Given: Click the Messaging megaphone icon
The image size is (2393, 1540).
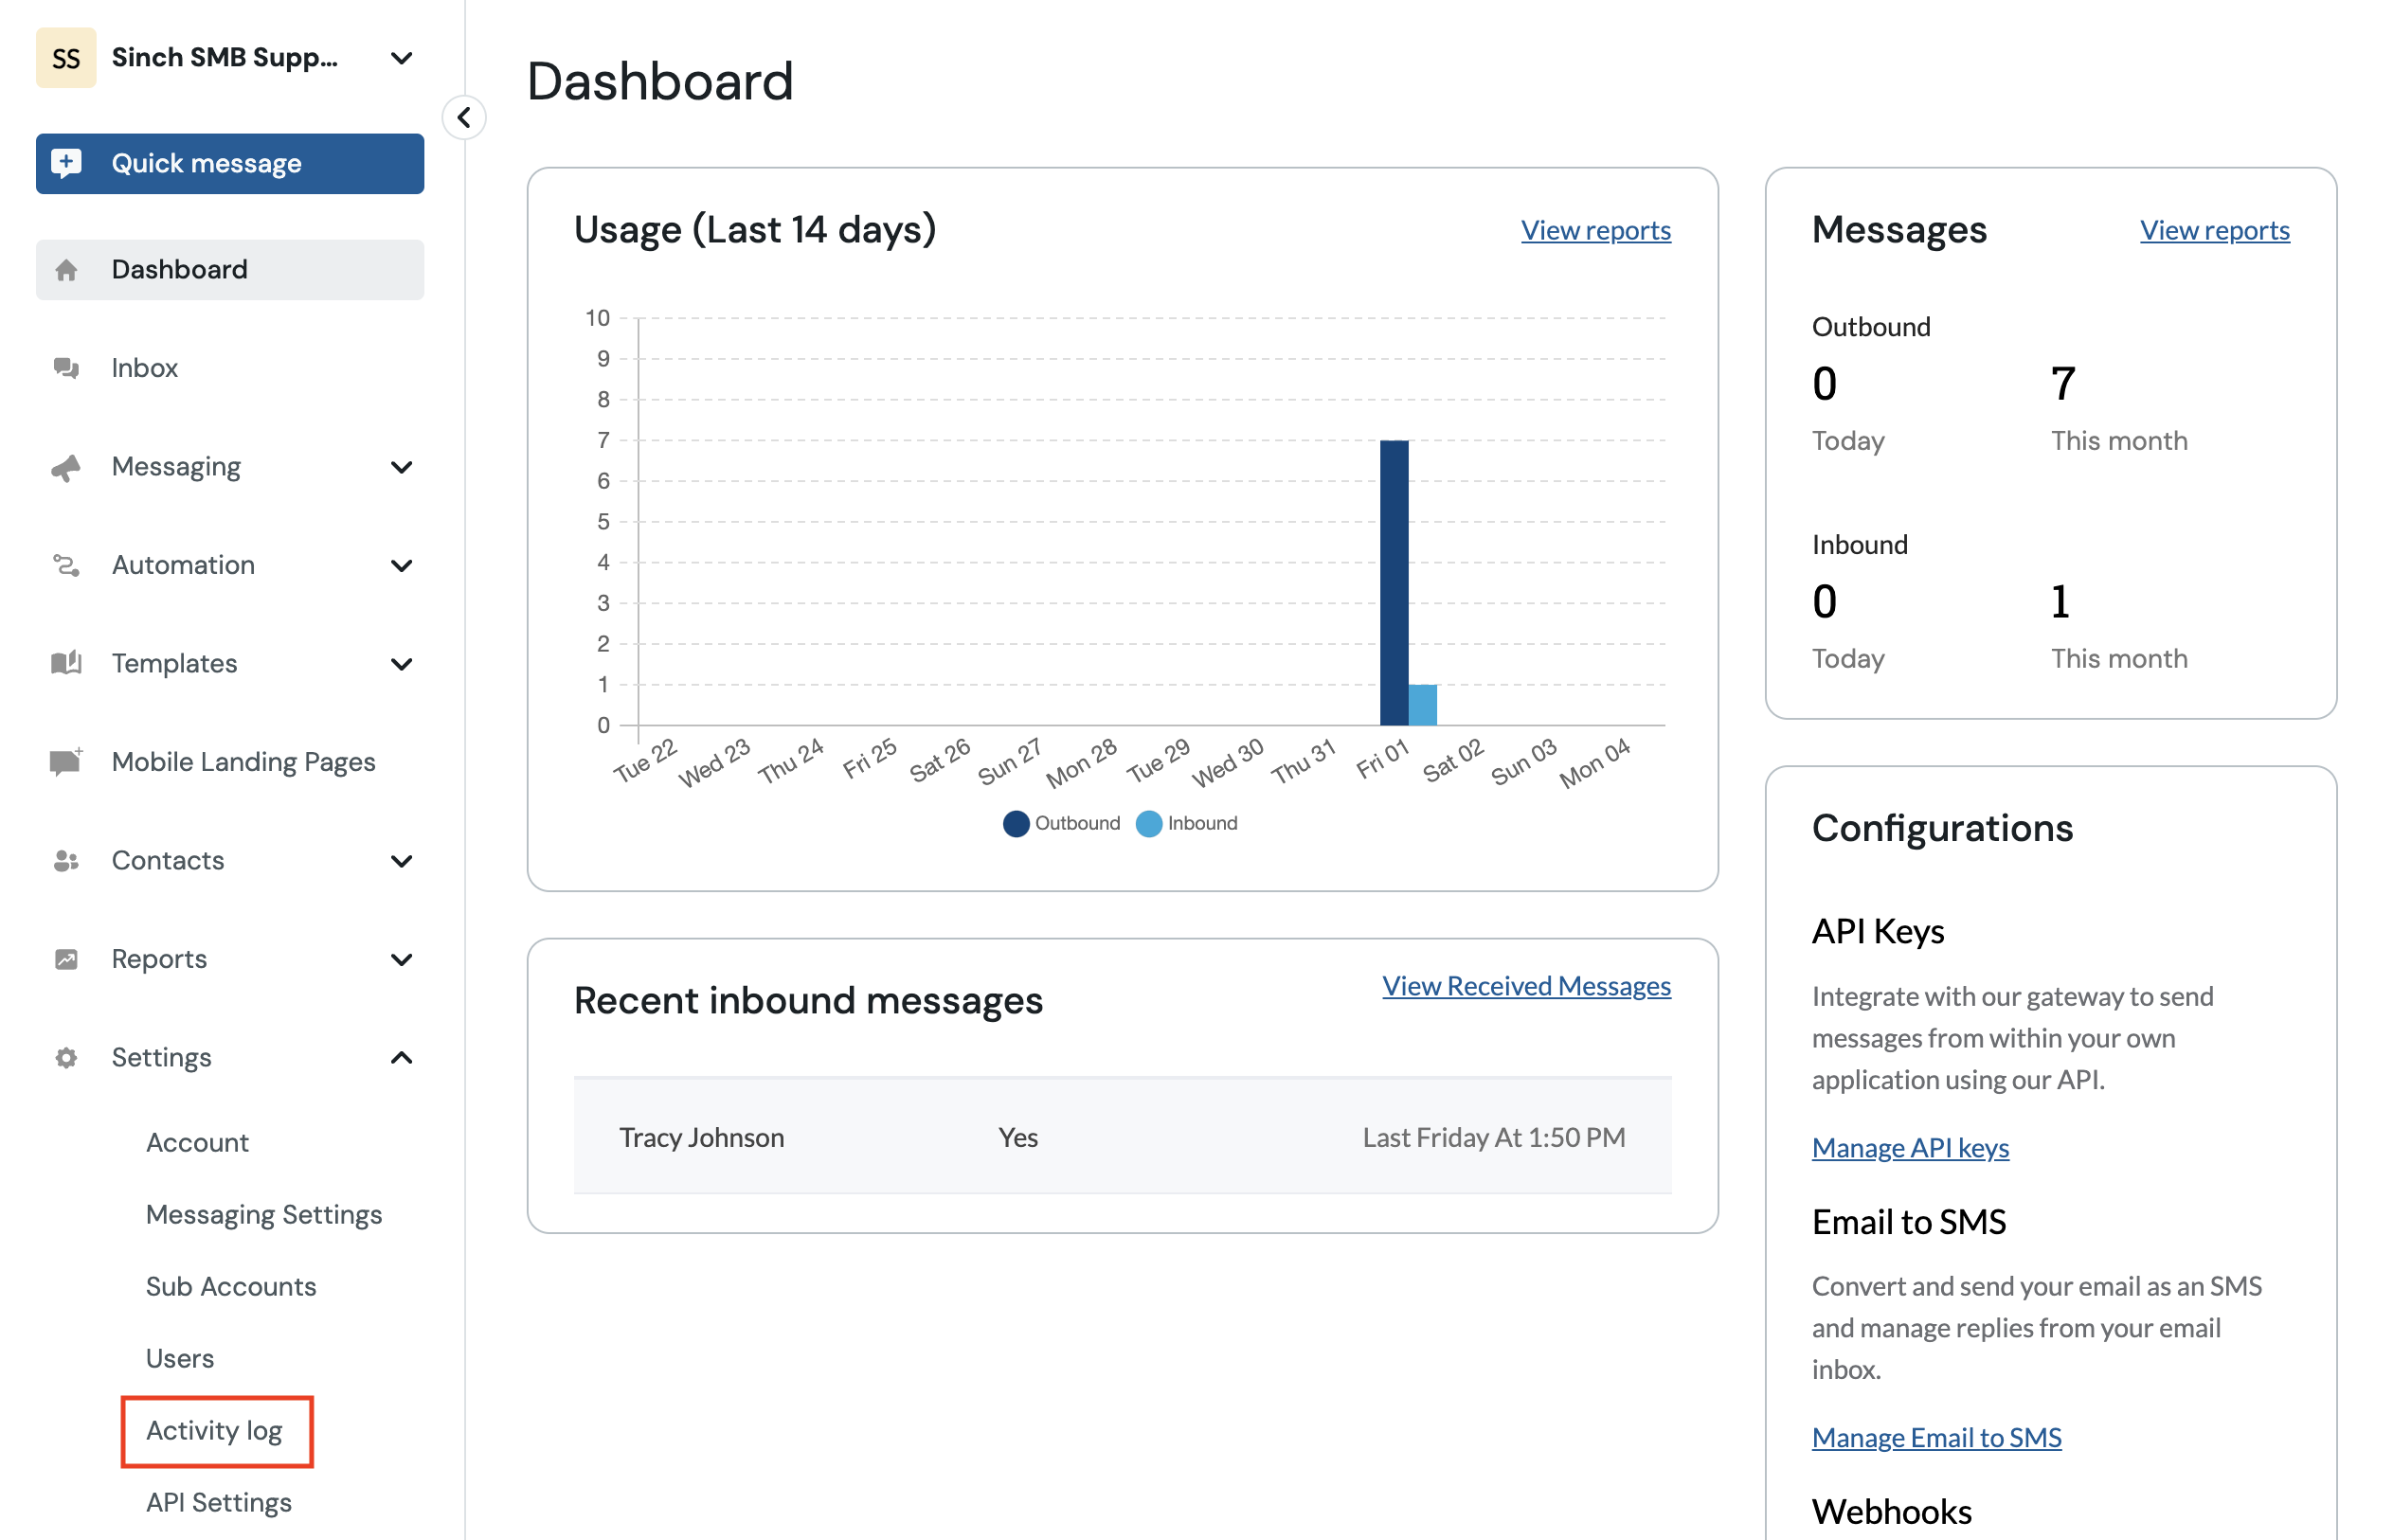Looking at the screenshot, I should click(x=66, y=467).
